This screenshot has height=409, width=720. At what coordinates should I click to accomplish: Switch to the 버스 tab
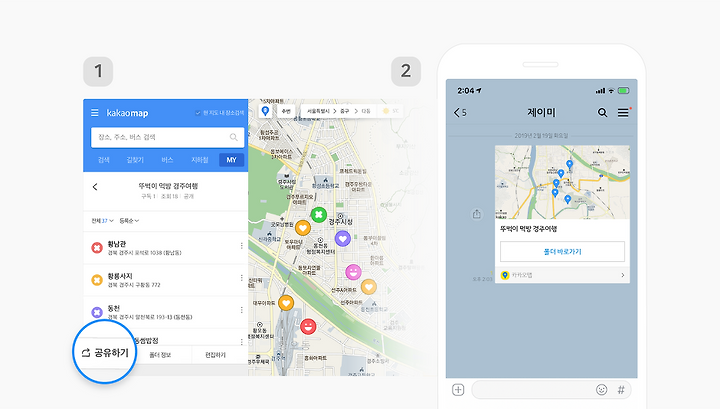167,160
